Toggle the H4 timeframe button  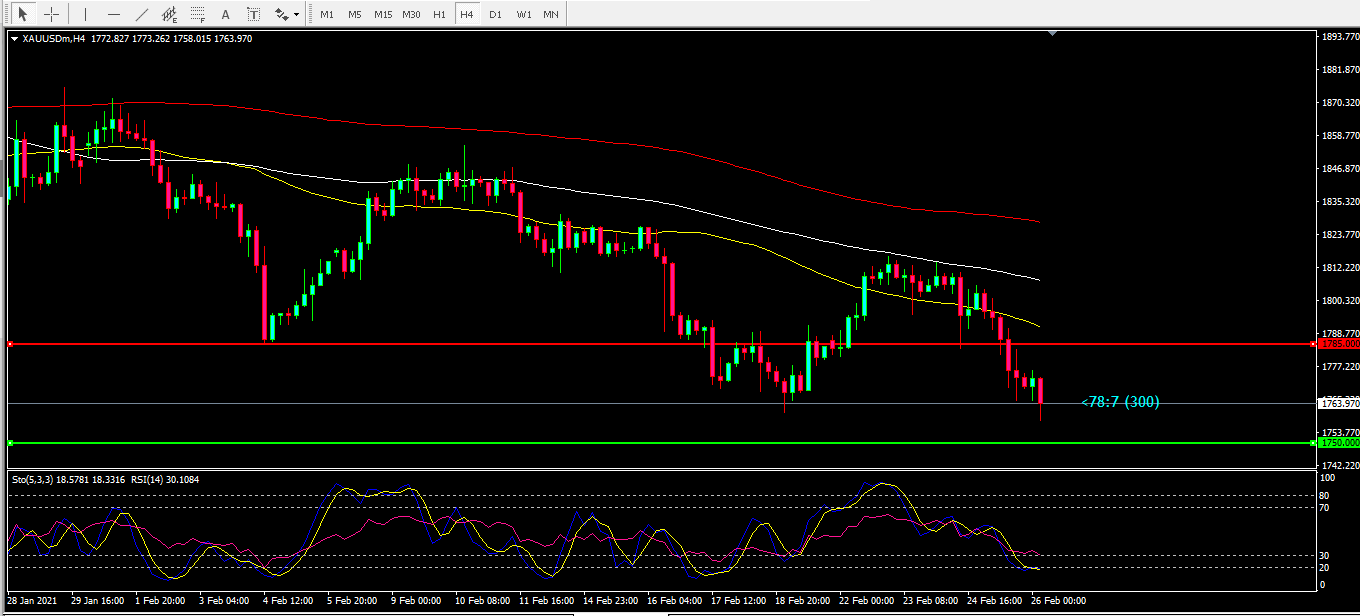click(466, 14)
